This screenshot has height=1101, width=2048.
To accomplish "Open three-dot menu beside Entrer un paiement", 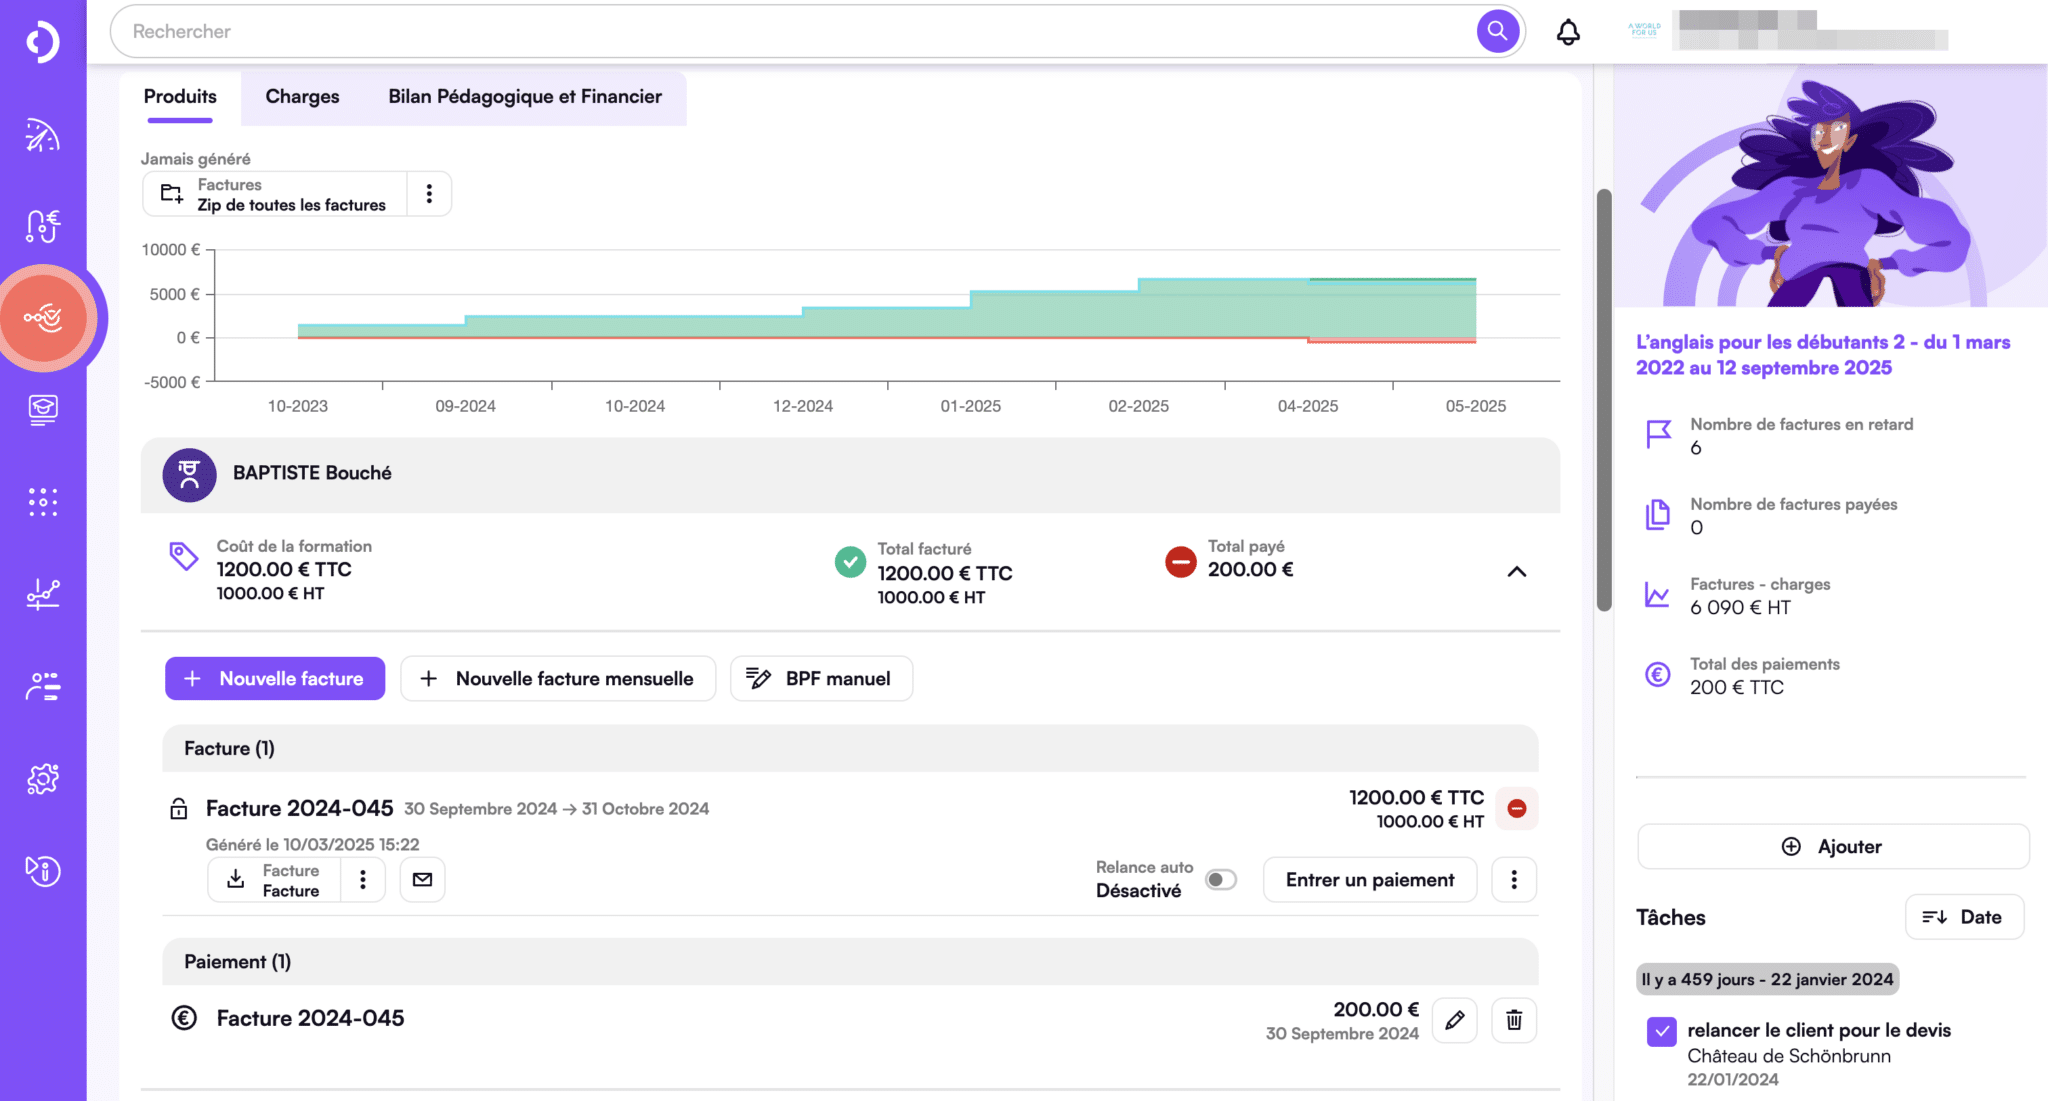I will coord(1513,880).
